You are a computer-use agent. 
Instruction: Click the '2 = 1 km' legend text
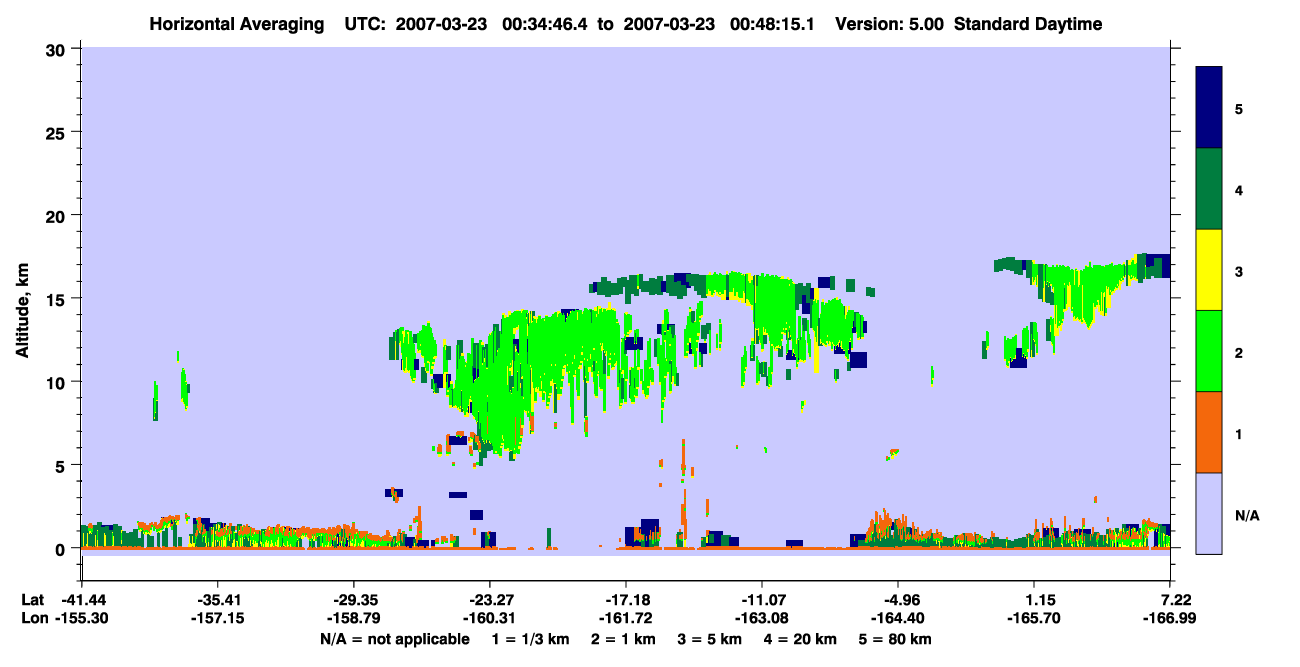tap(625, 639)
